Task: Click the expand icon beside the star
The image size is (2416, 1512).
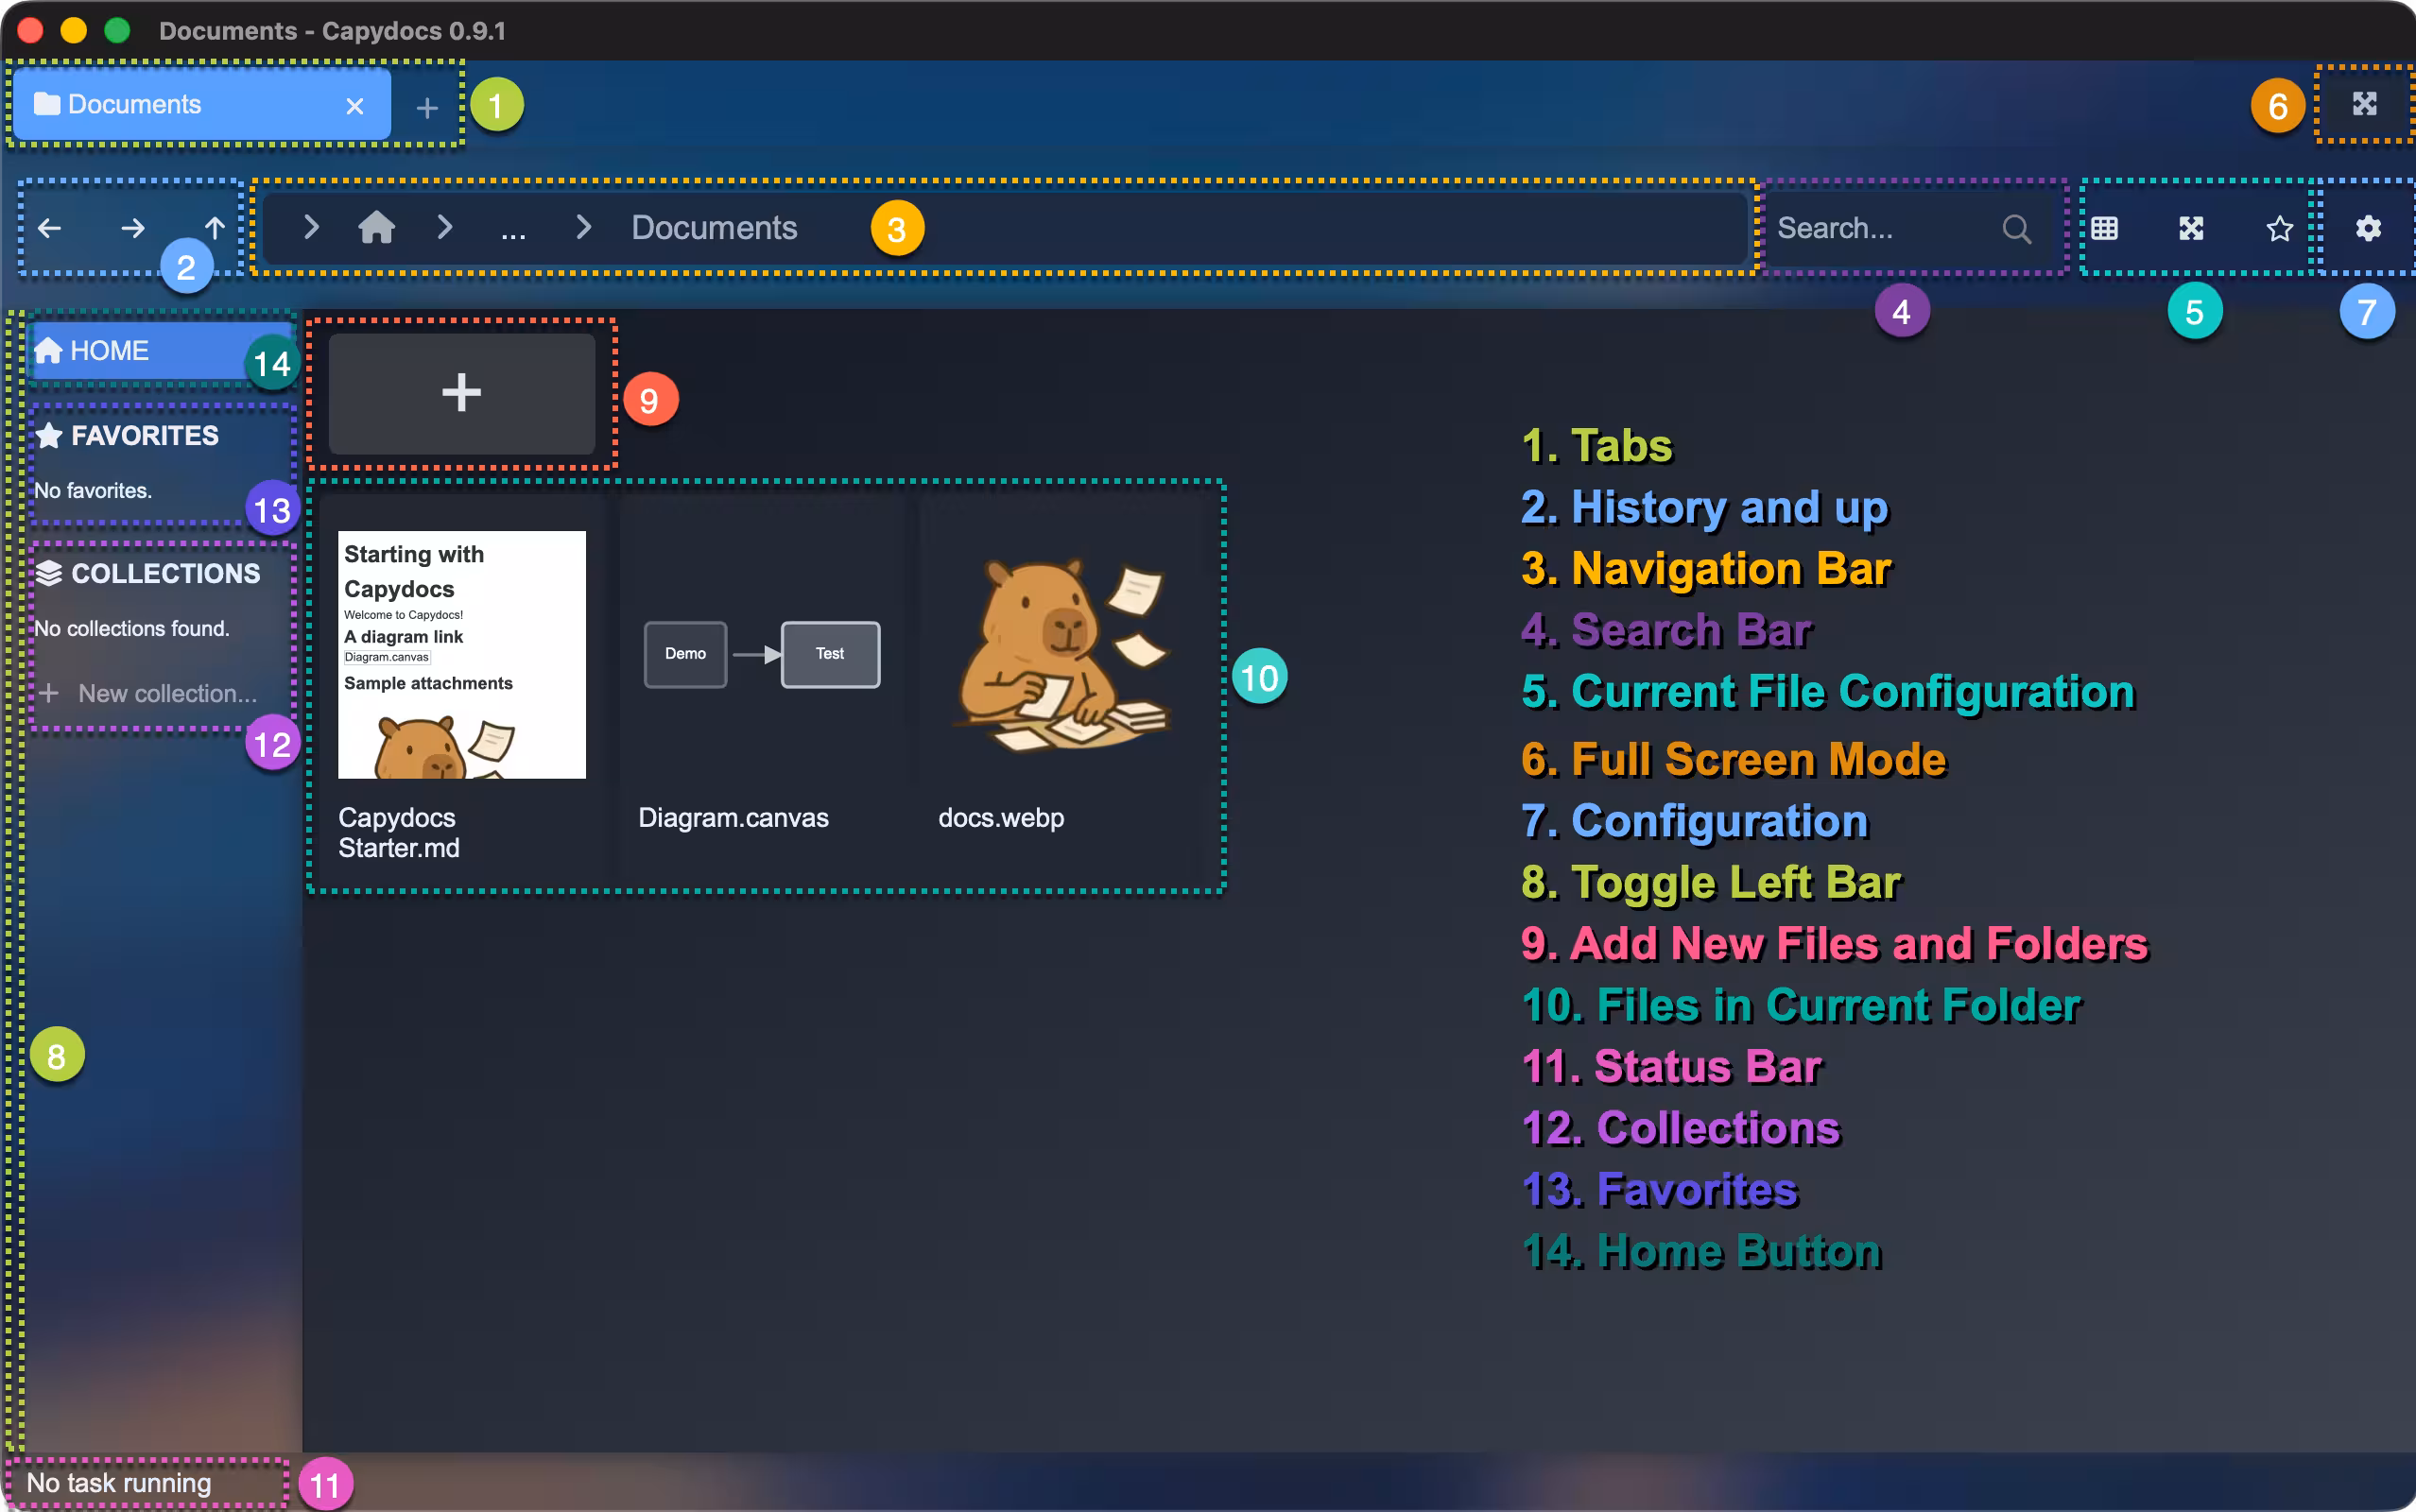Action: 2191,228
